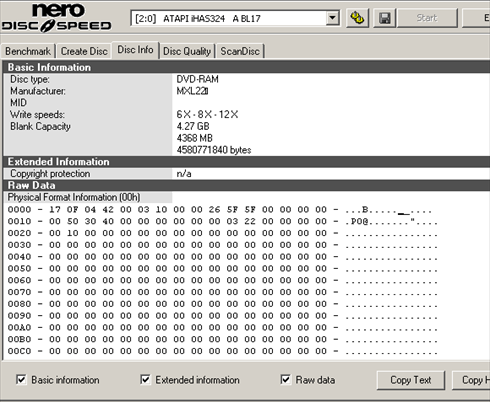Switch to the Benchmark tab
The height and width of the screenshot is (402, 490).
pos(28,51)
